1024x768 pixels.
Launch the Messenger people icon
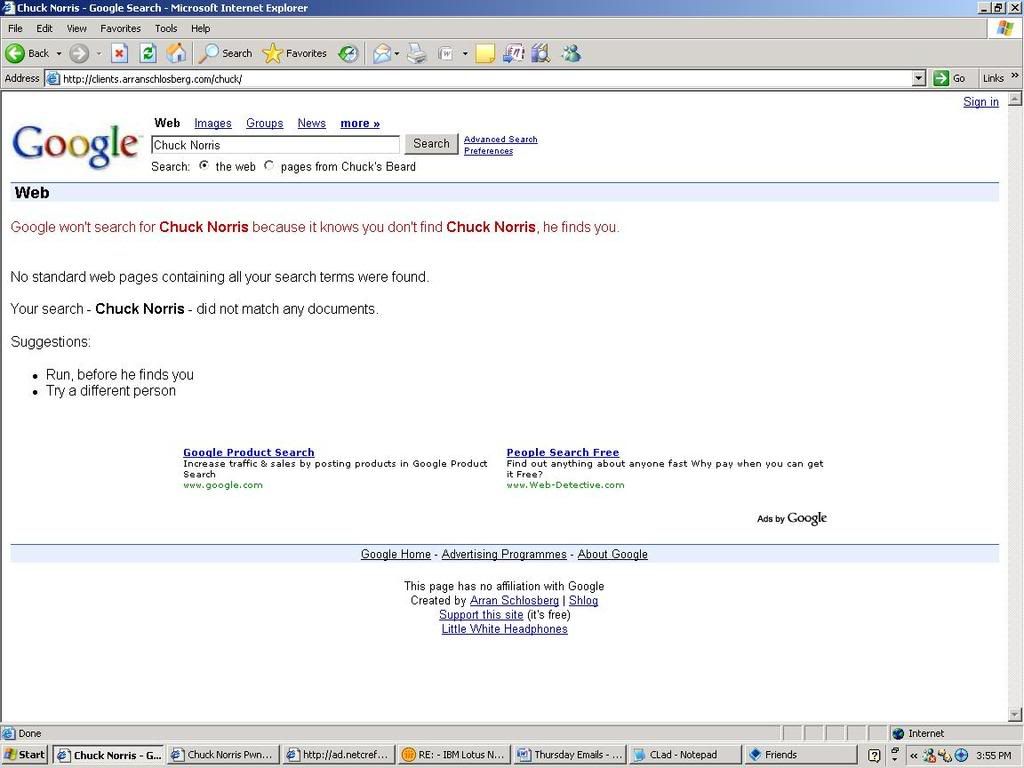tap(571, 54)
